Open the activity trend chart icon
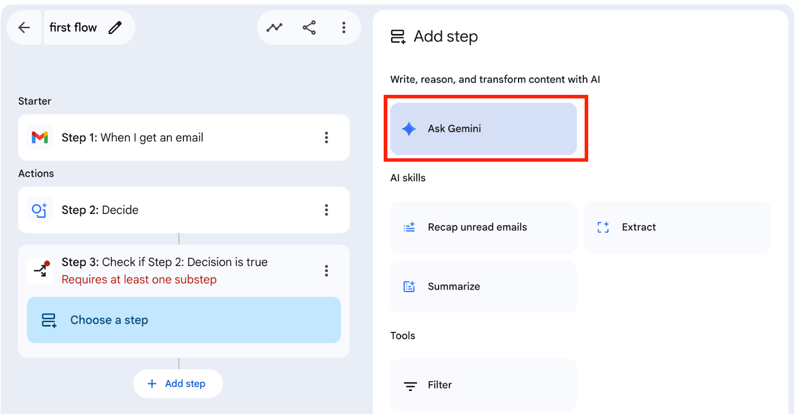This screenshot has height=414, width=800. tap(275, 28)
